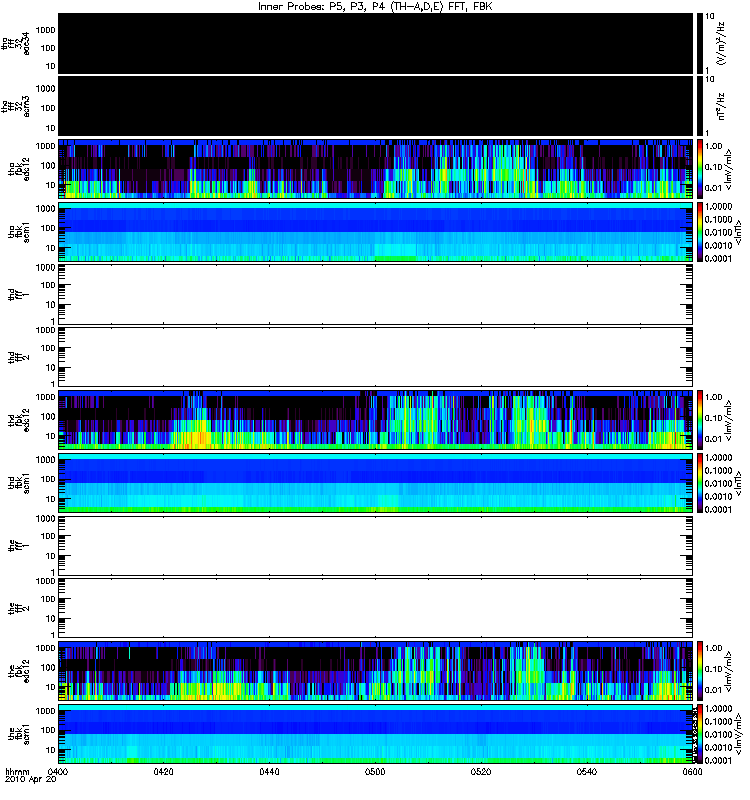Click the thd fbk scm1 color bar

[700, 483]
